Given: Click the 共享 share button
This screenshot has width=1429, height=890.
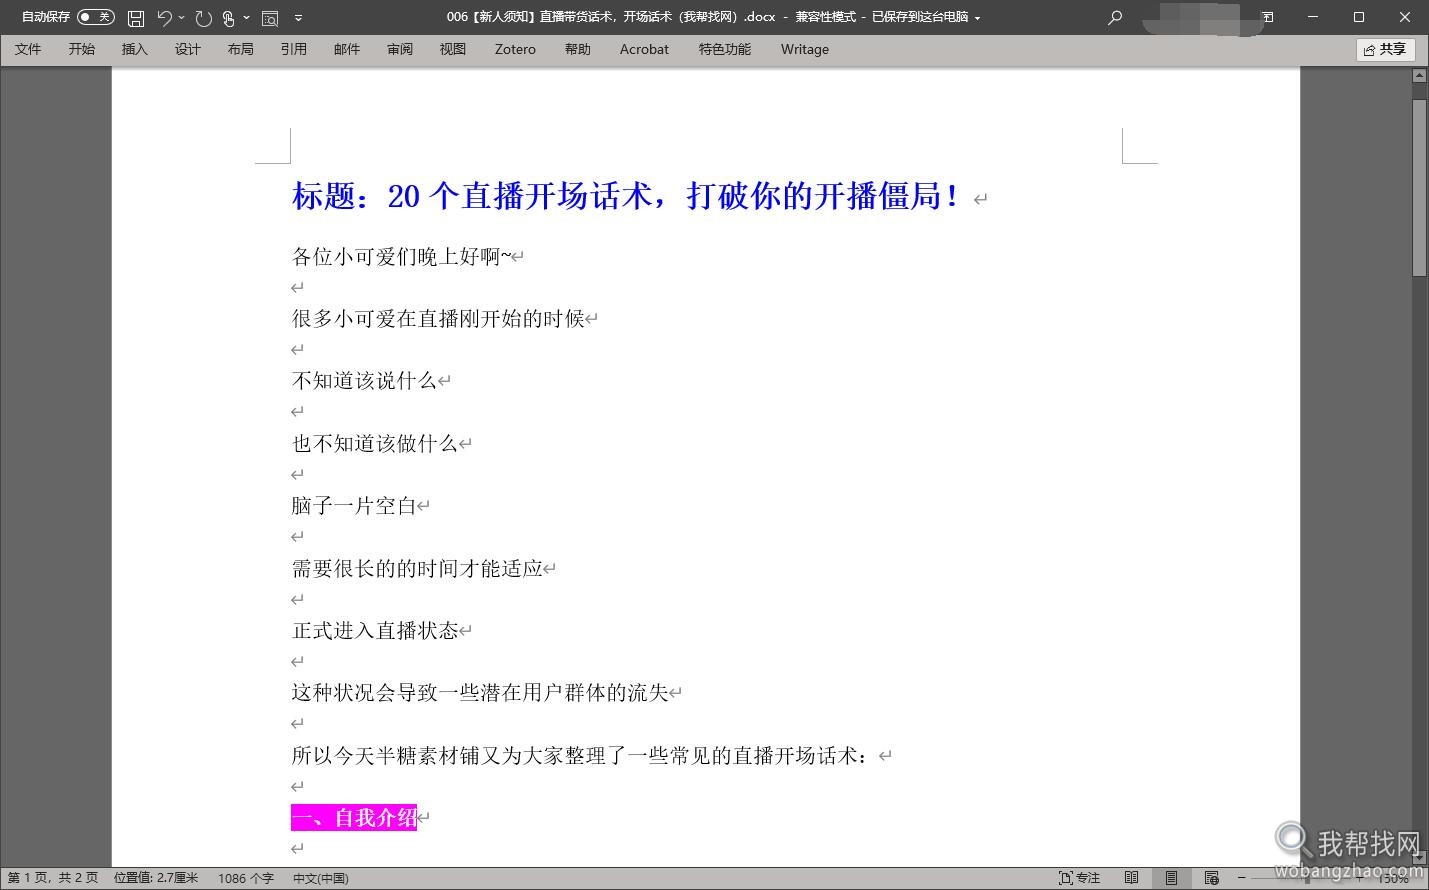Looking at the screenshot, I should (x=1386, y=49).
